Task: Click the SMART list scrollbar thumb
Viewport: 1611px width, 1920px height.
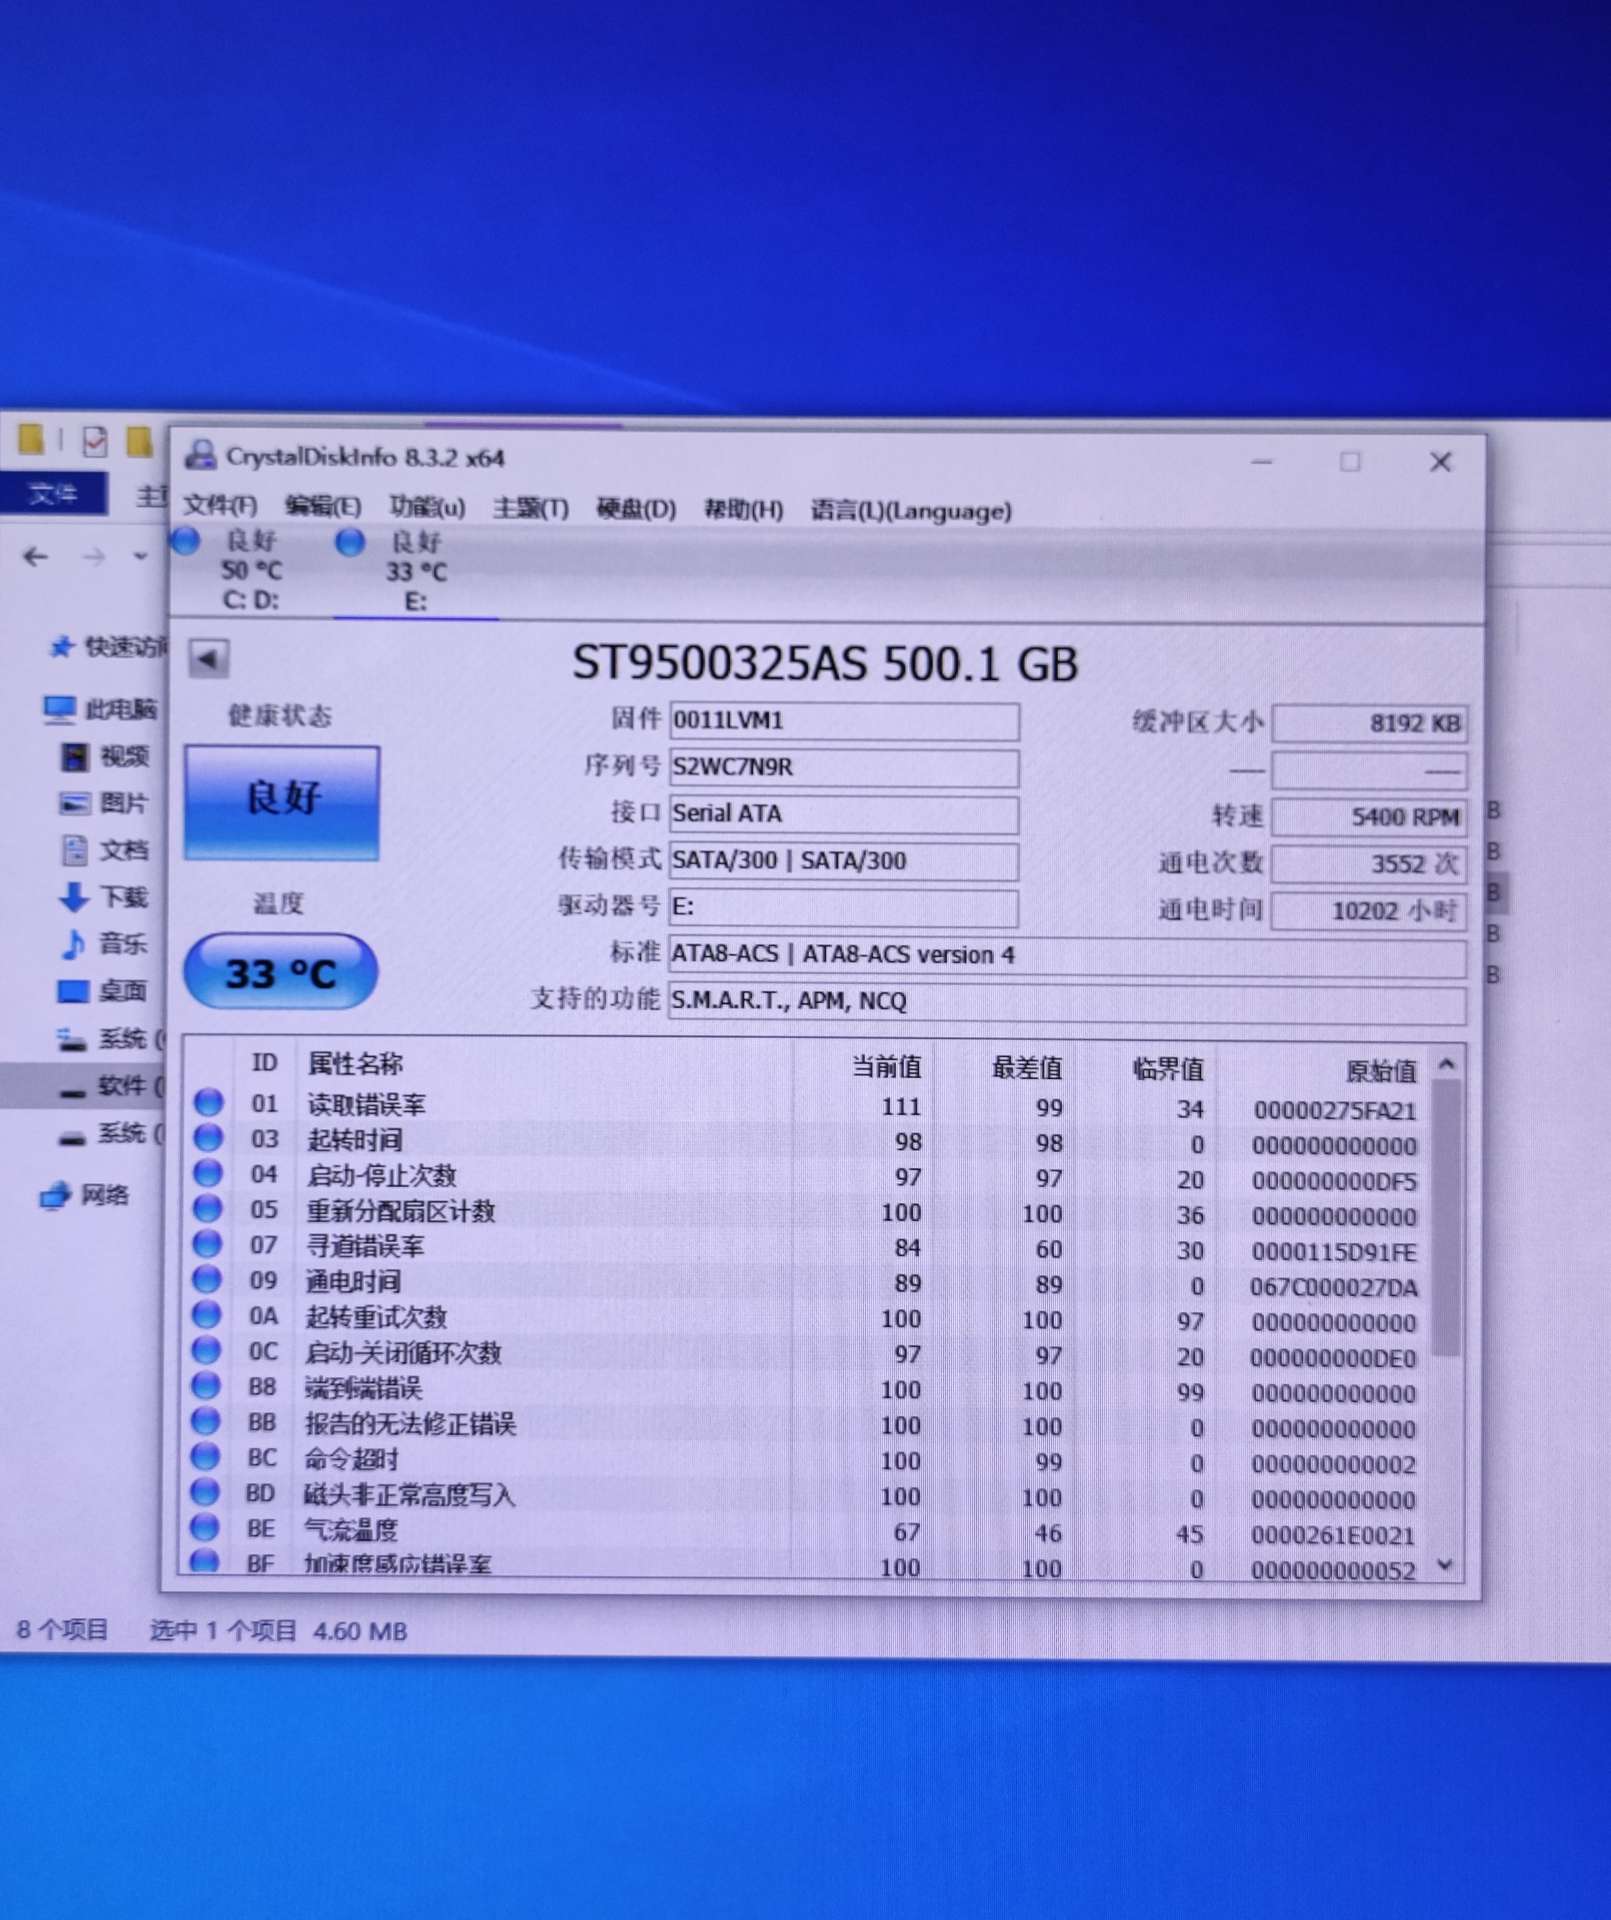Action: 1446,1219
